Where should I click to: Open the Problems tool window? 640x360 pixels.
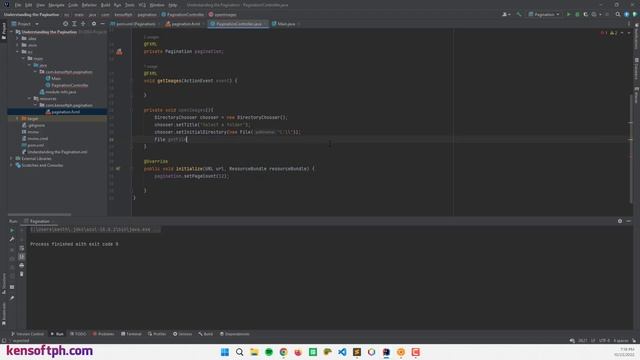click(103, 334)
